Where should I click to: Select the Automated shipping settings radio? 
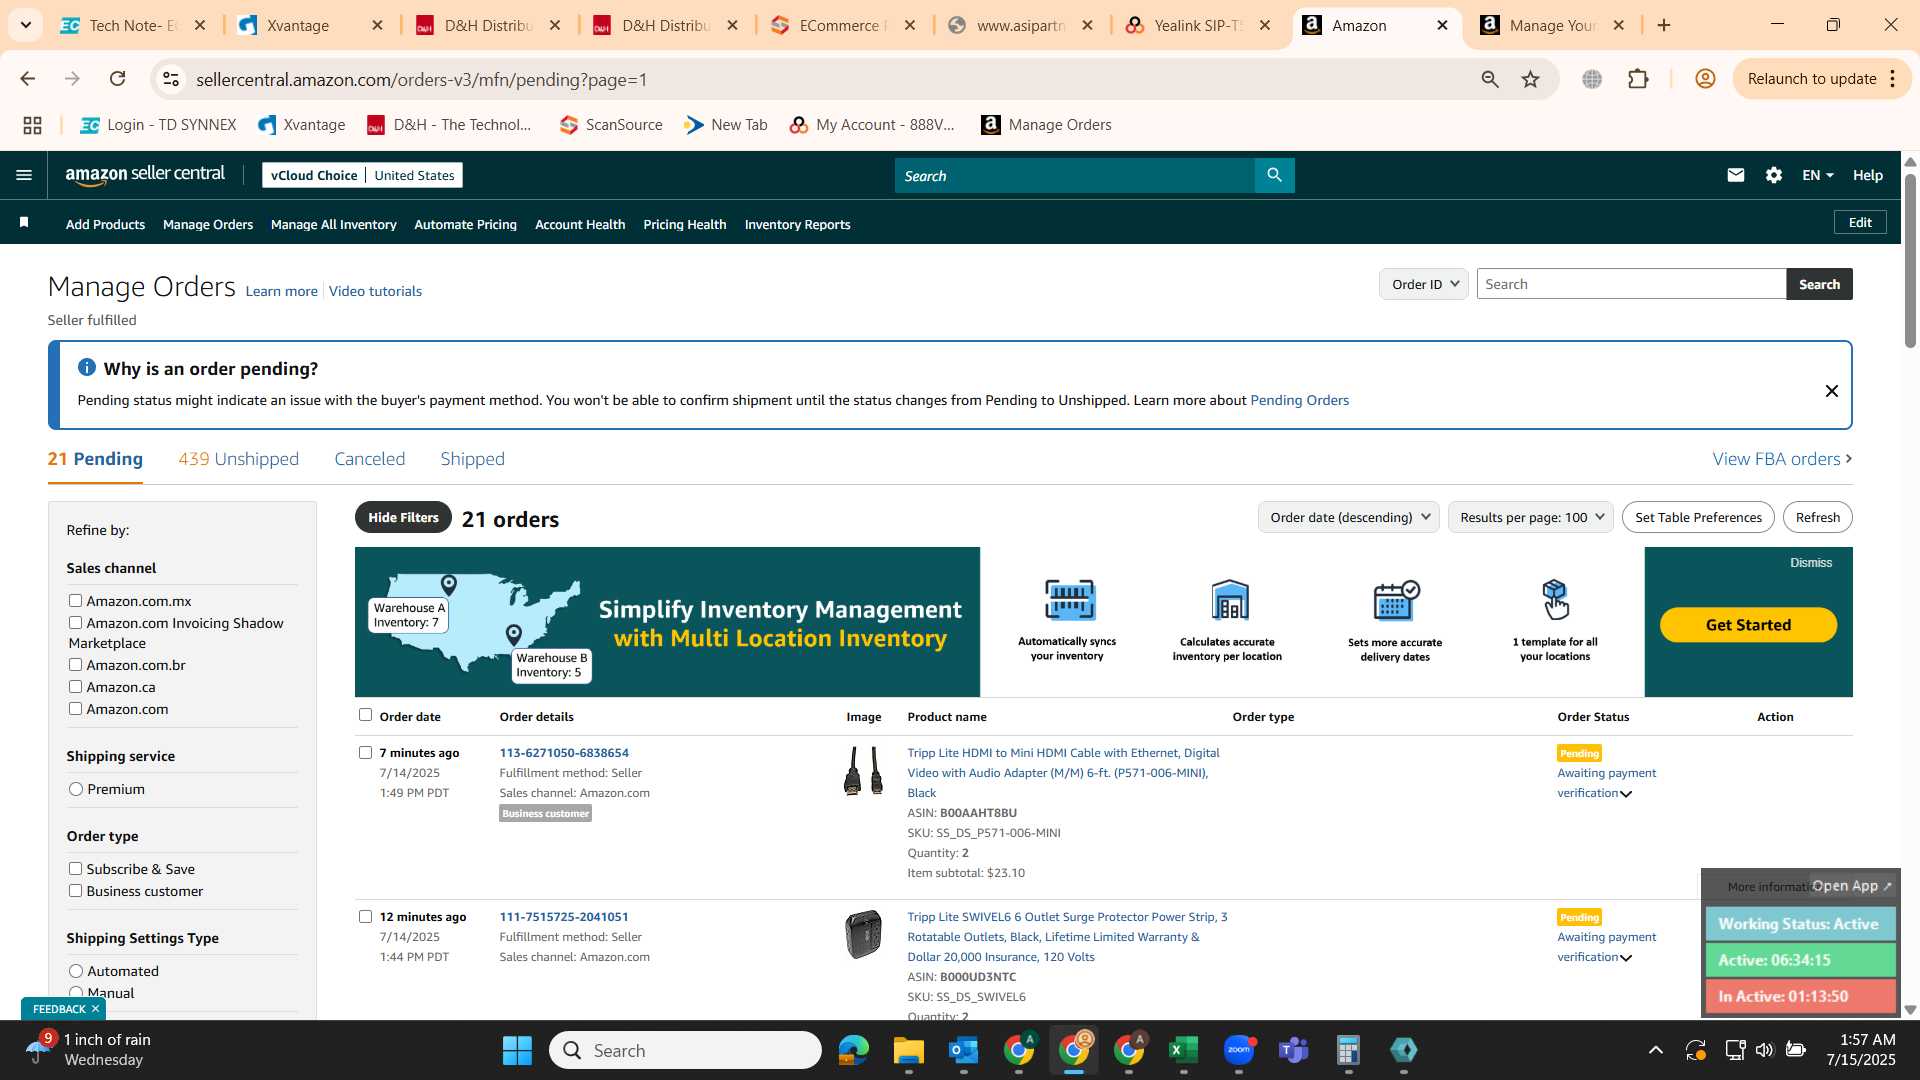point(76,971)
